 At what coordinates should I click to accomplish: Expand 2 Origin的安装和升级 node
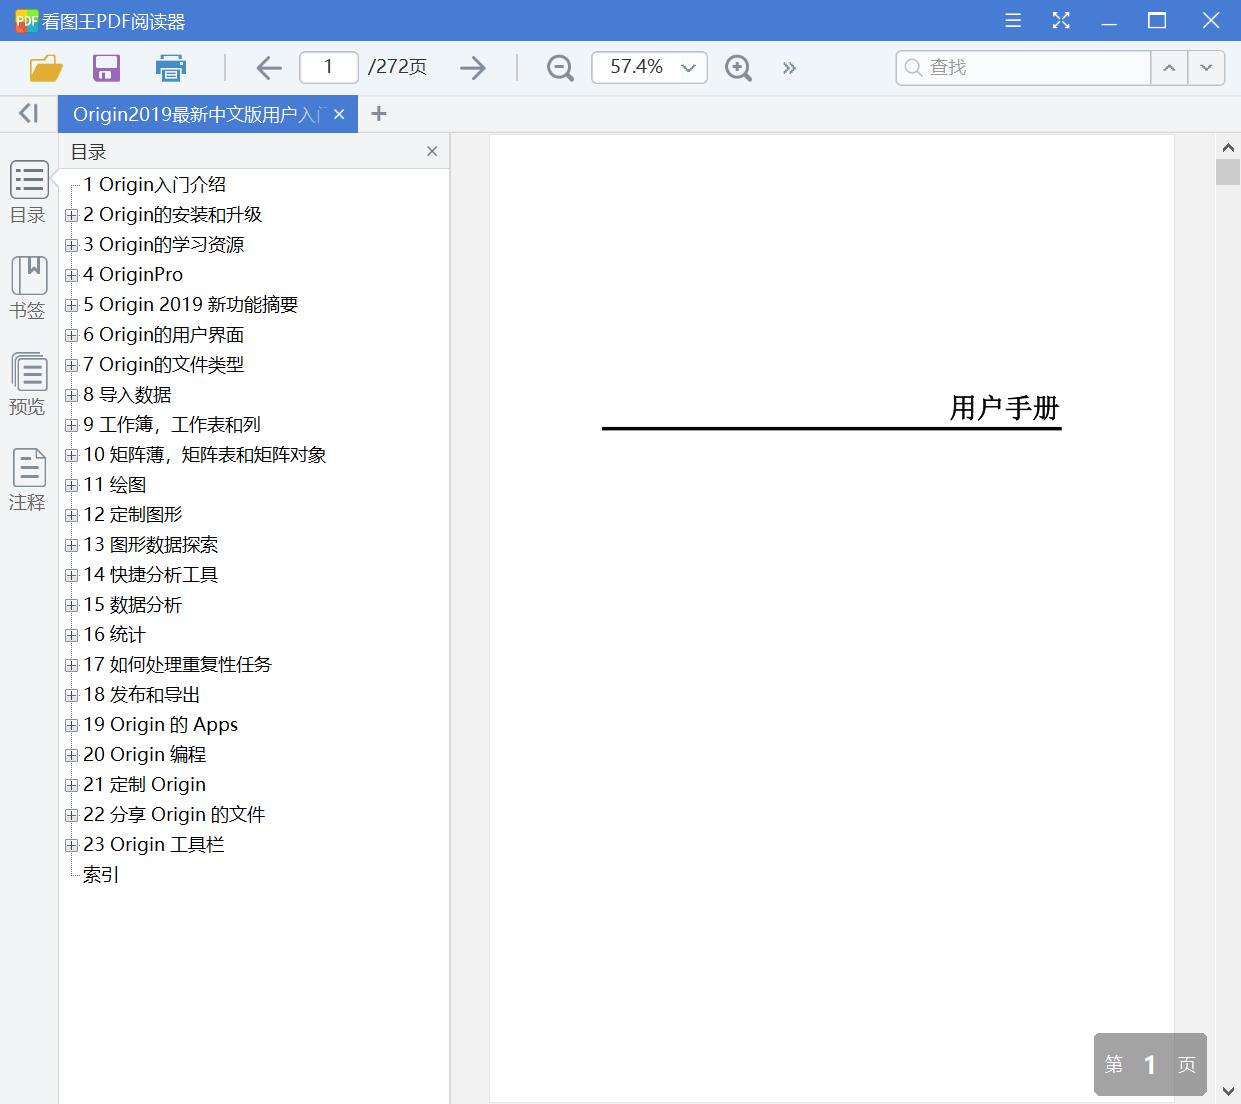72,215
